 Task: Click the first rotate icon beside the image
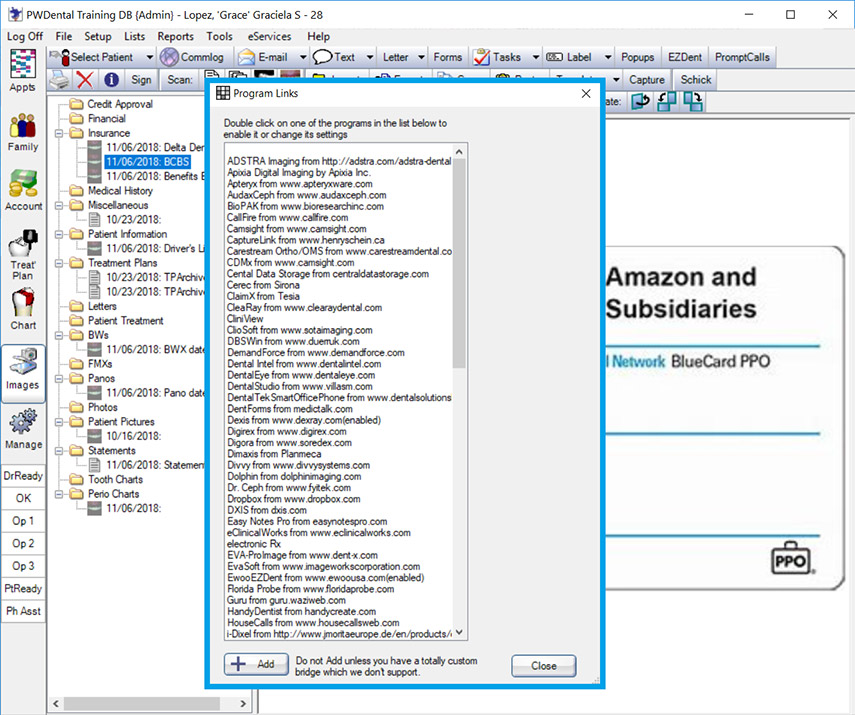click(x=641, y=101)
